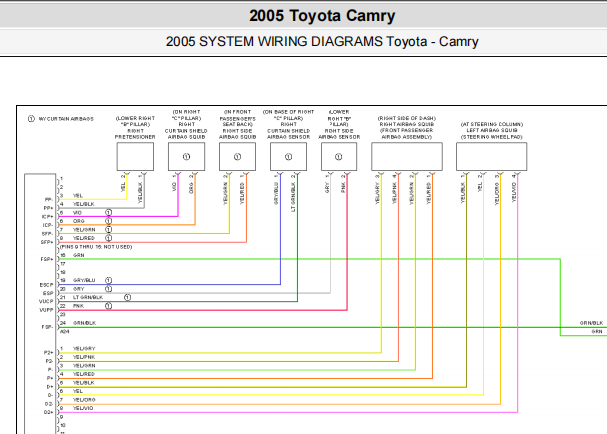The width and height of the screenshot is (607, 434).
Task: Select the Front Passenger Right Airbag Squib box
Action: [x=407, y=156]
